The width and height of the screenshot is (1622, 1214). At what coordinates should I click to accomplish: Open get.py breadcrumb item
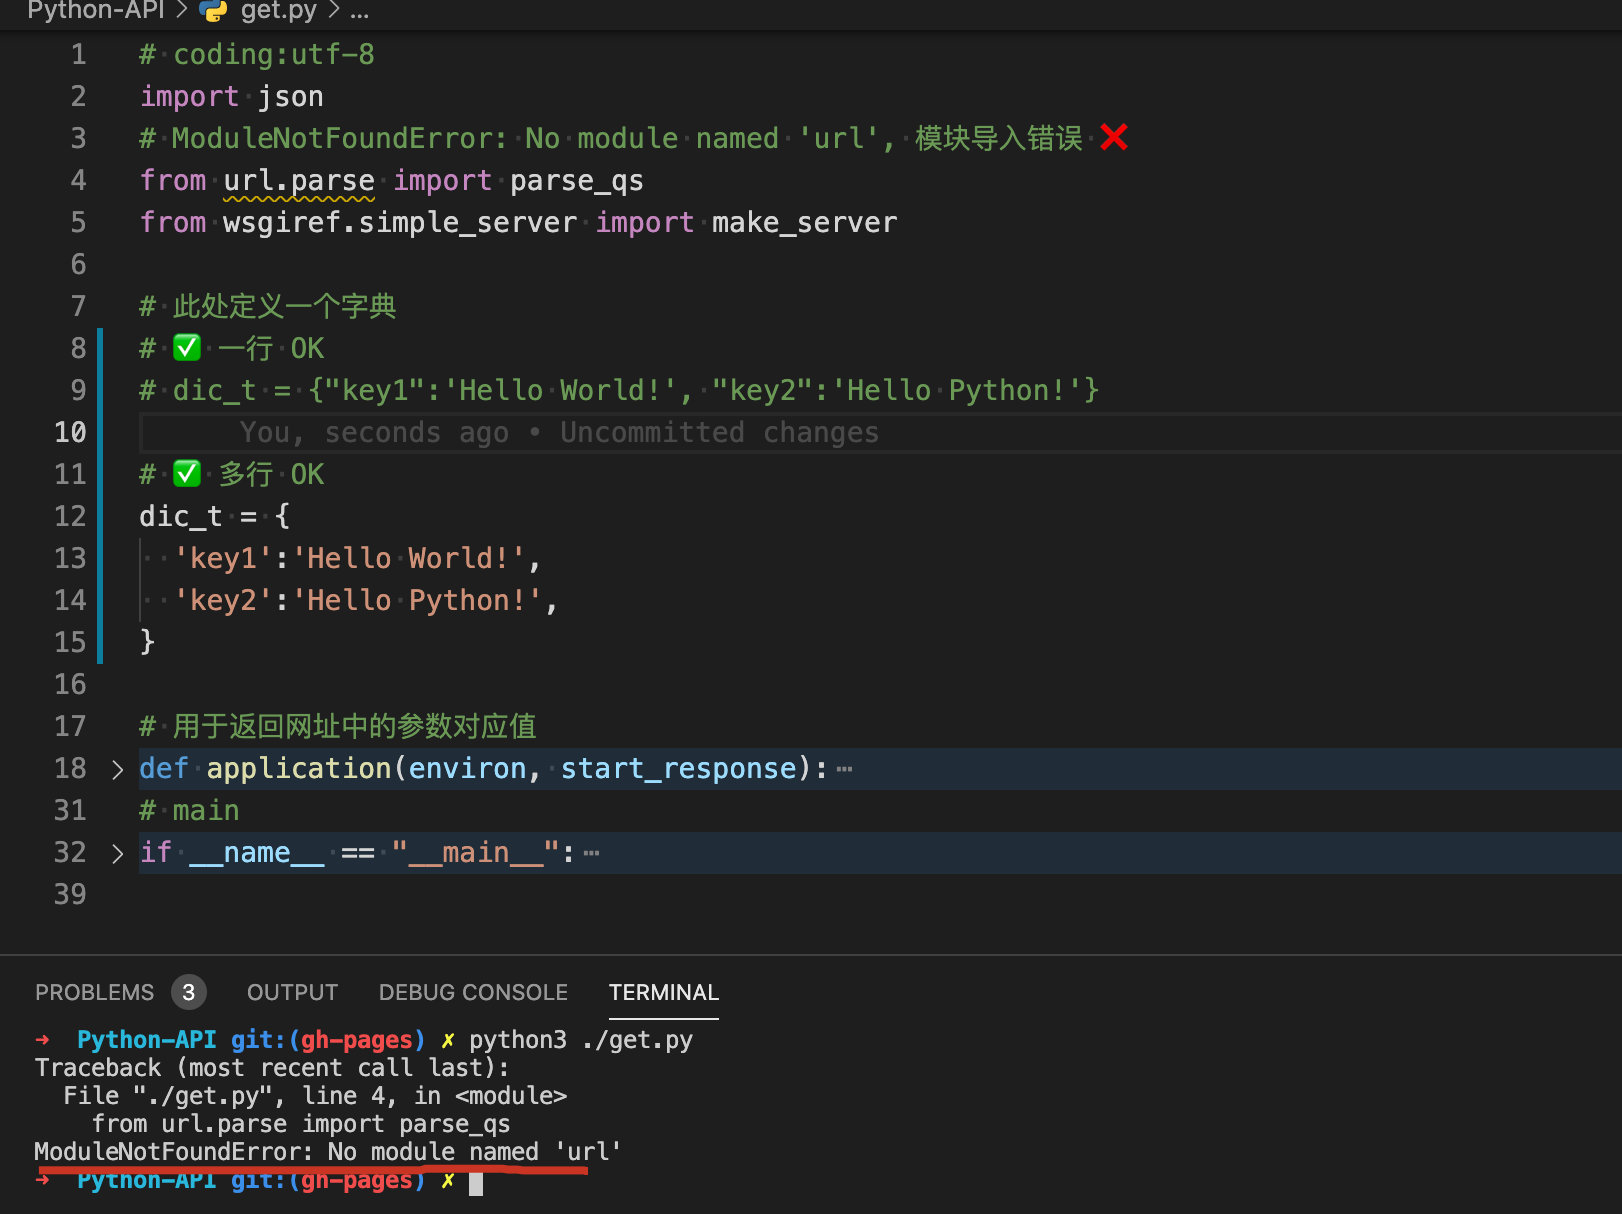tap(278, 11)
